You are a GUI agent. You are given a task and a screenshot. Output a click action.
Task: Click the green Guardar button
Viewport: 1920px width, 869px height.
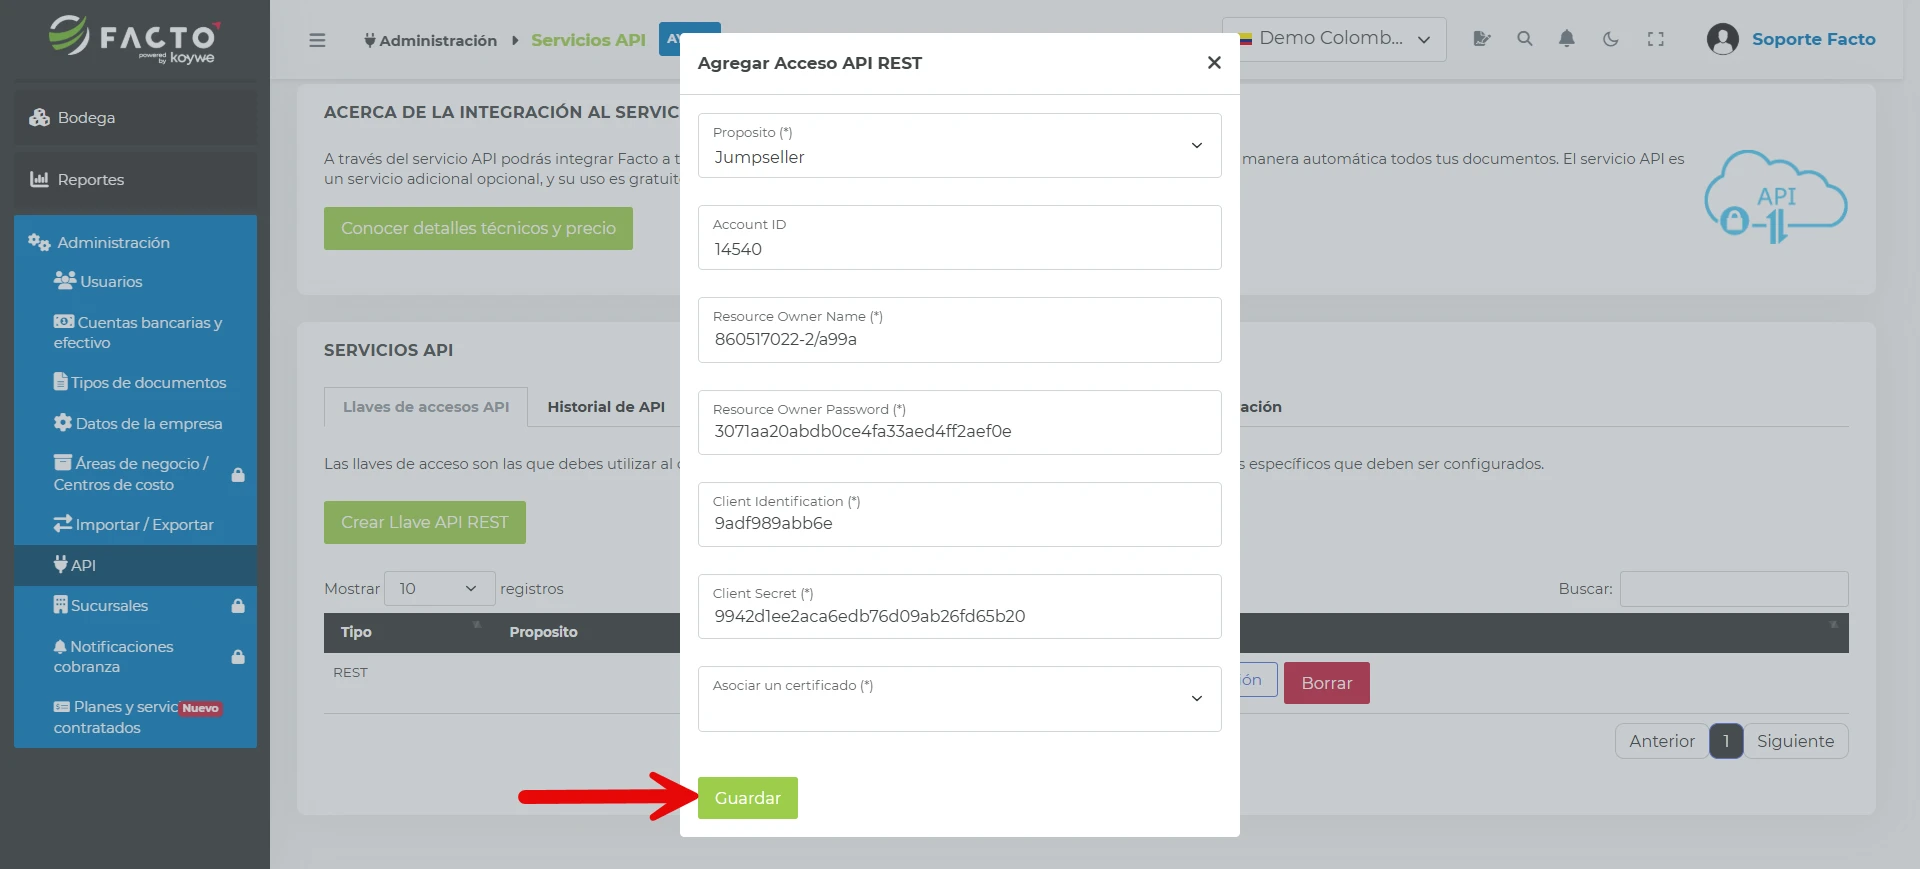(747, 798)
